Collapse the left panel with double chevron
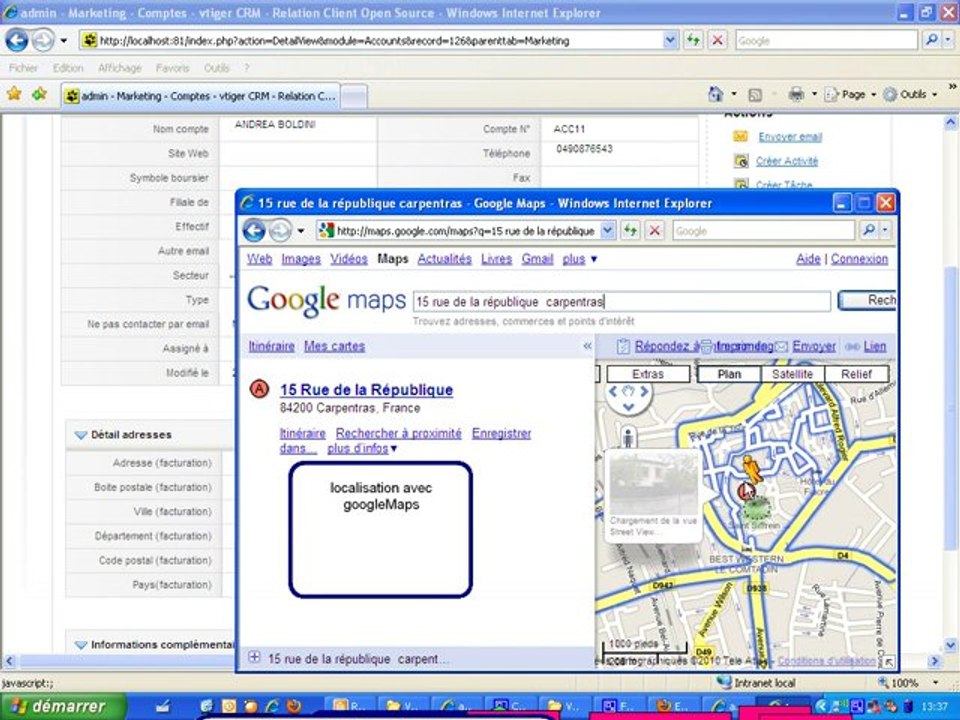960x720 pixels. click(587, 346)
